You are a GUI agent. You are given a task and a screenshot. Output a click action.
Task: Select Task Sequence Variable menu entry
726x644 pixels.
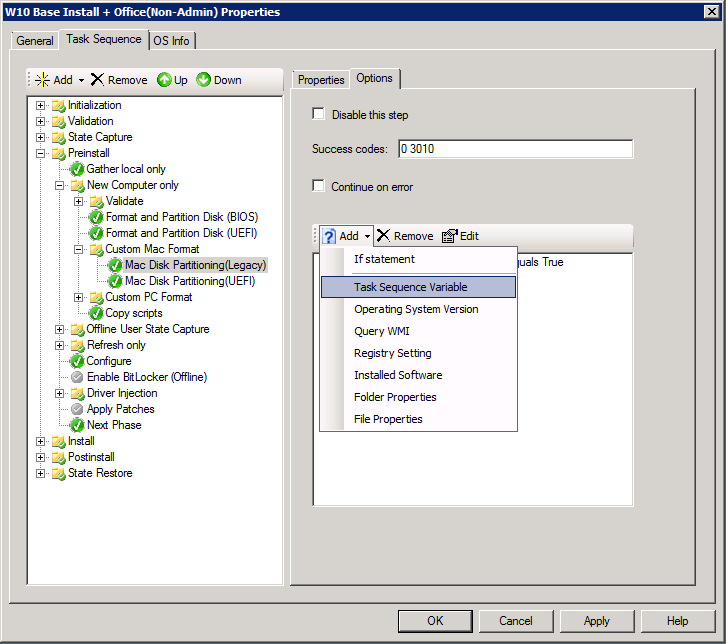coord(419,287)
